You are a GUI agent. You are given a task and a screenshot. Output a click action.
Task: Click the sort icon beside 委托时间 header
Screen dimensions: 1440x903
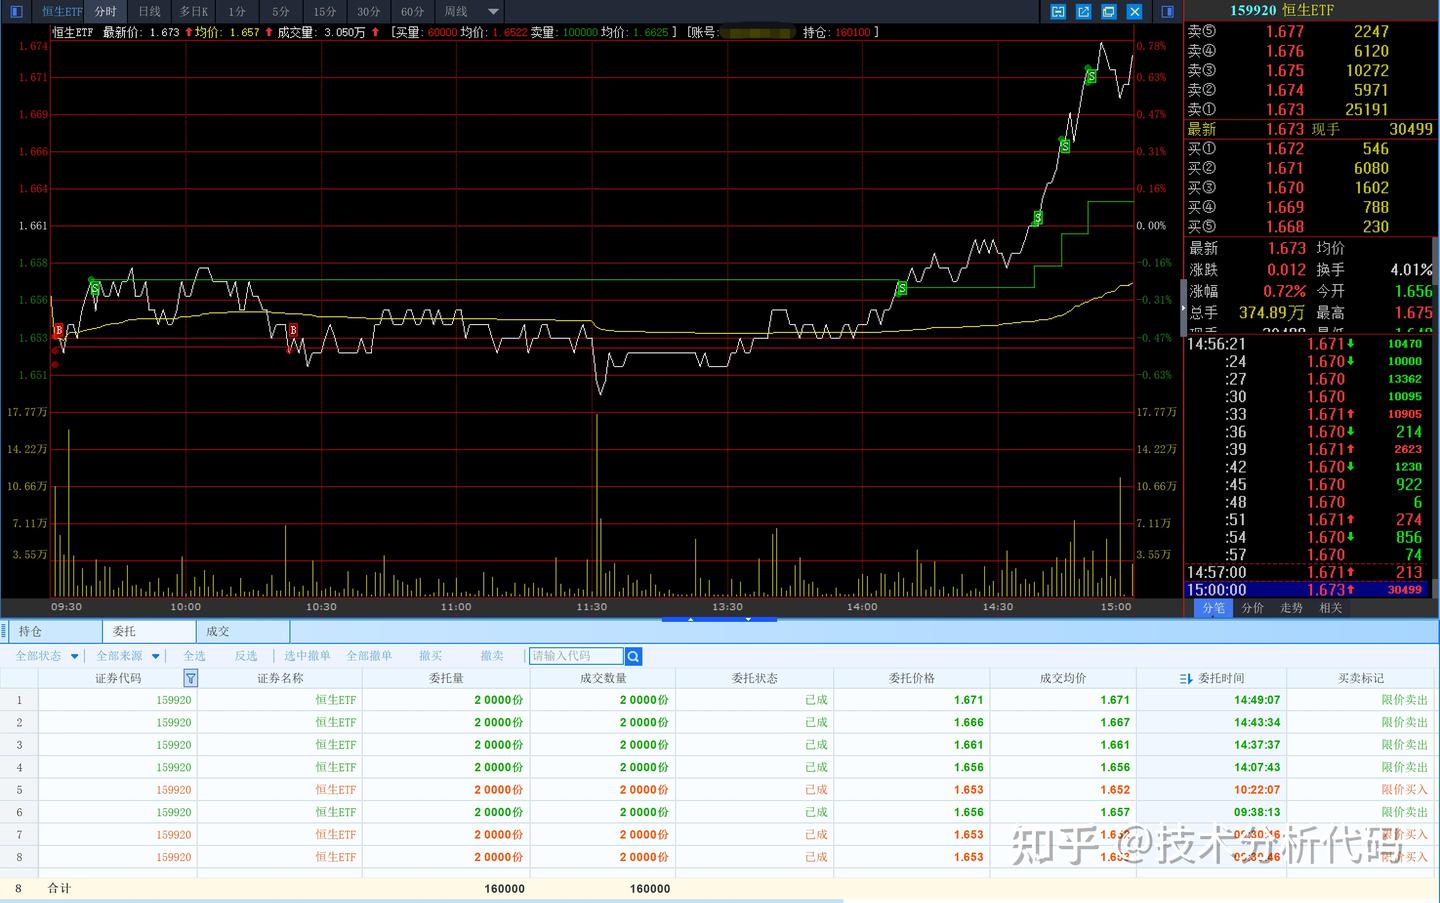pyautogui.click(x=1186, y=678)
